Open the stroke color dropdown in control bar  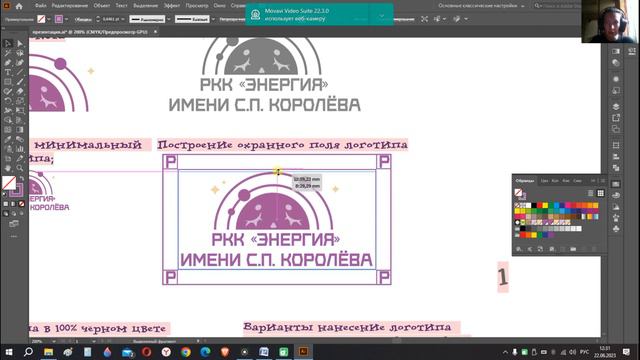tap(67, 19)
